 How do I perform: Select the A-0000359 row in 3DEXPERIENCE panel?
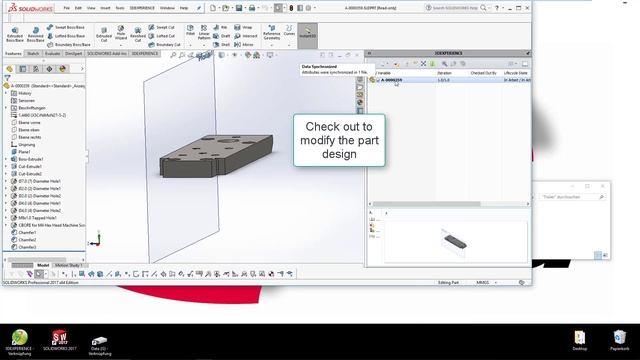449,80
